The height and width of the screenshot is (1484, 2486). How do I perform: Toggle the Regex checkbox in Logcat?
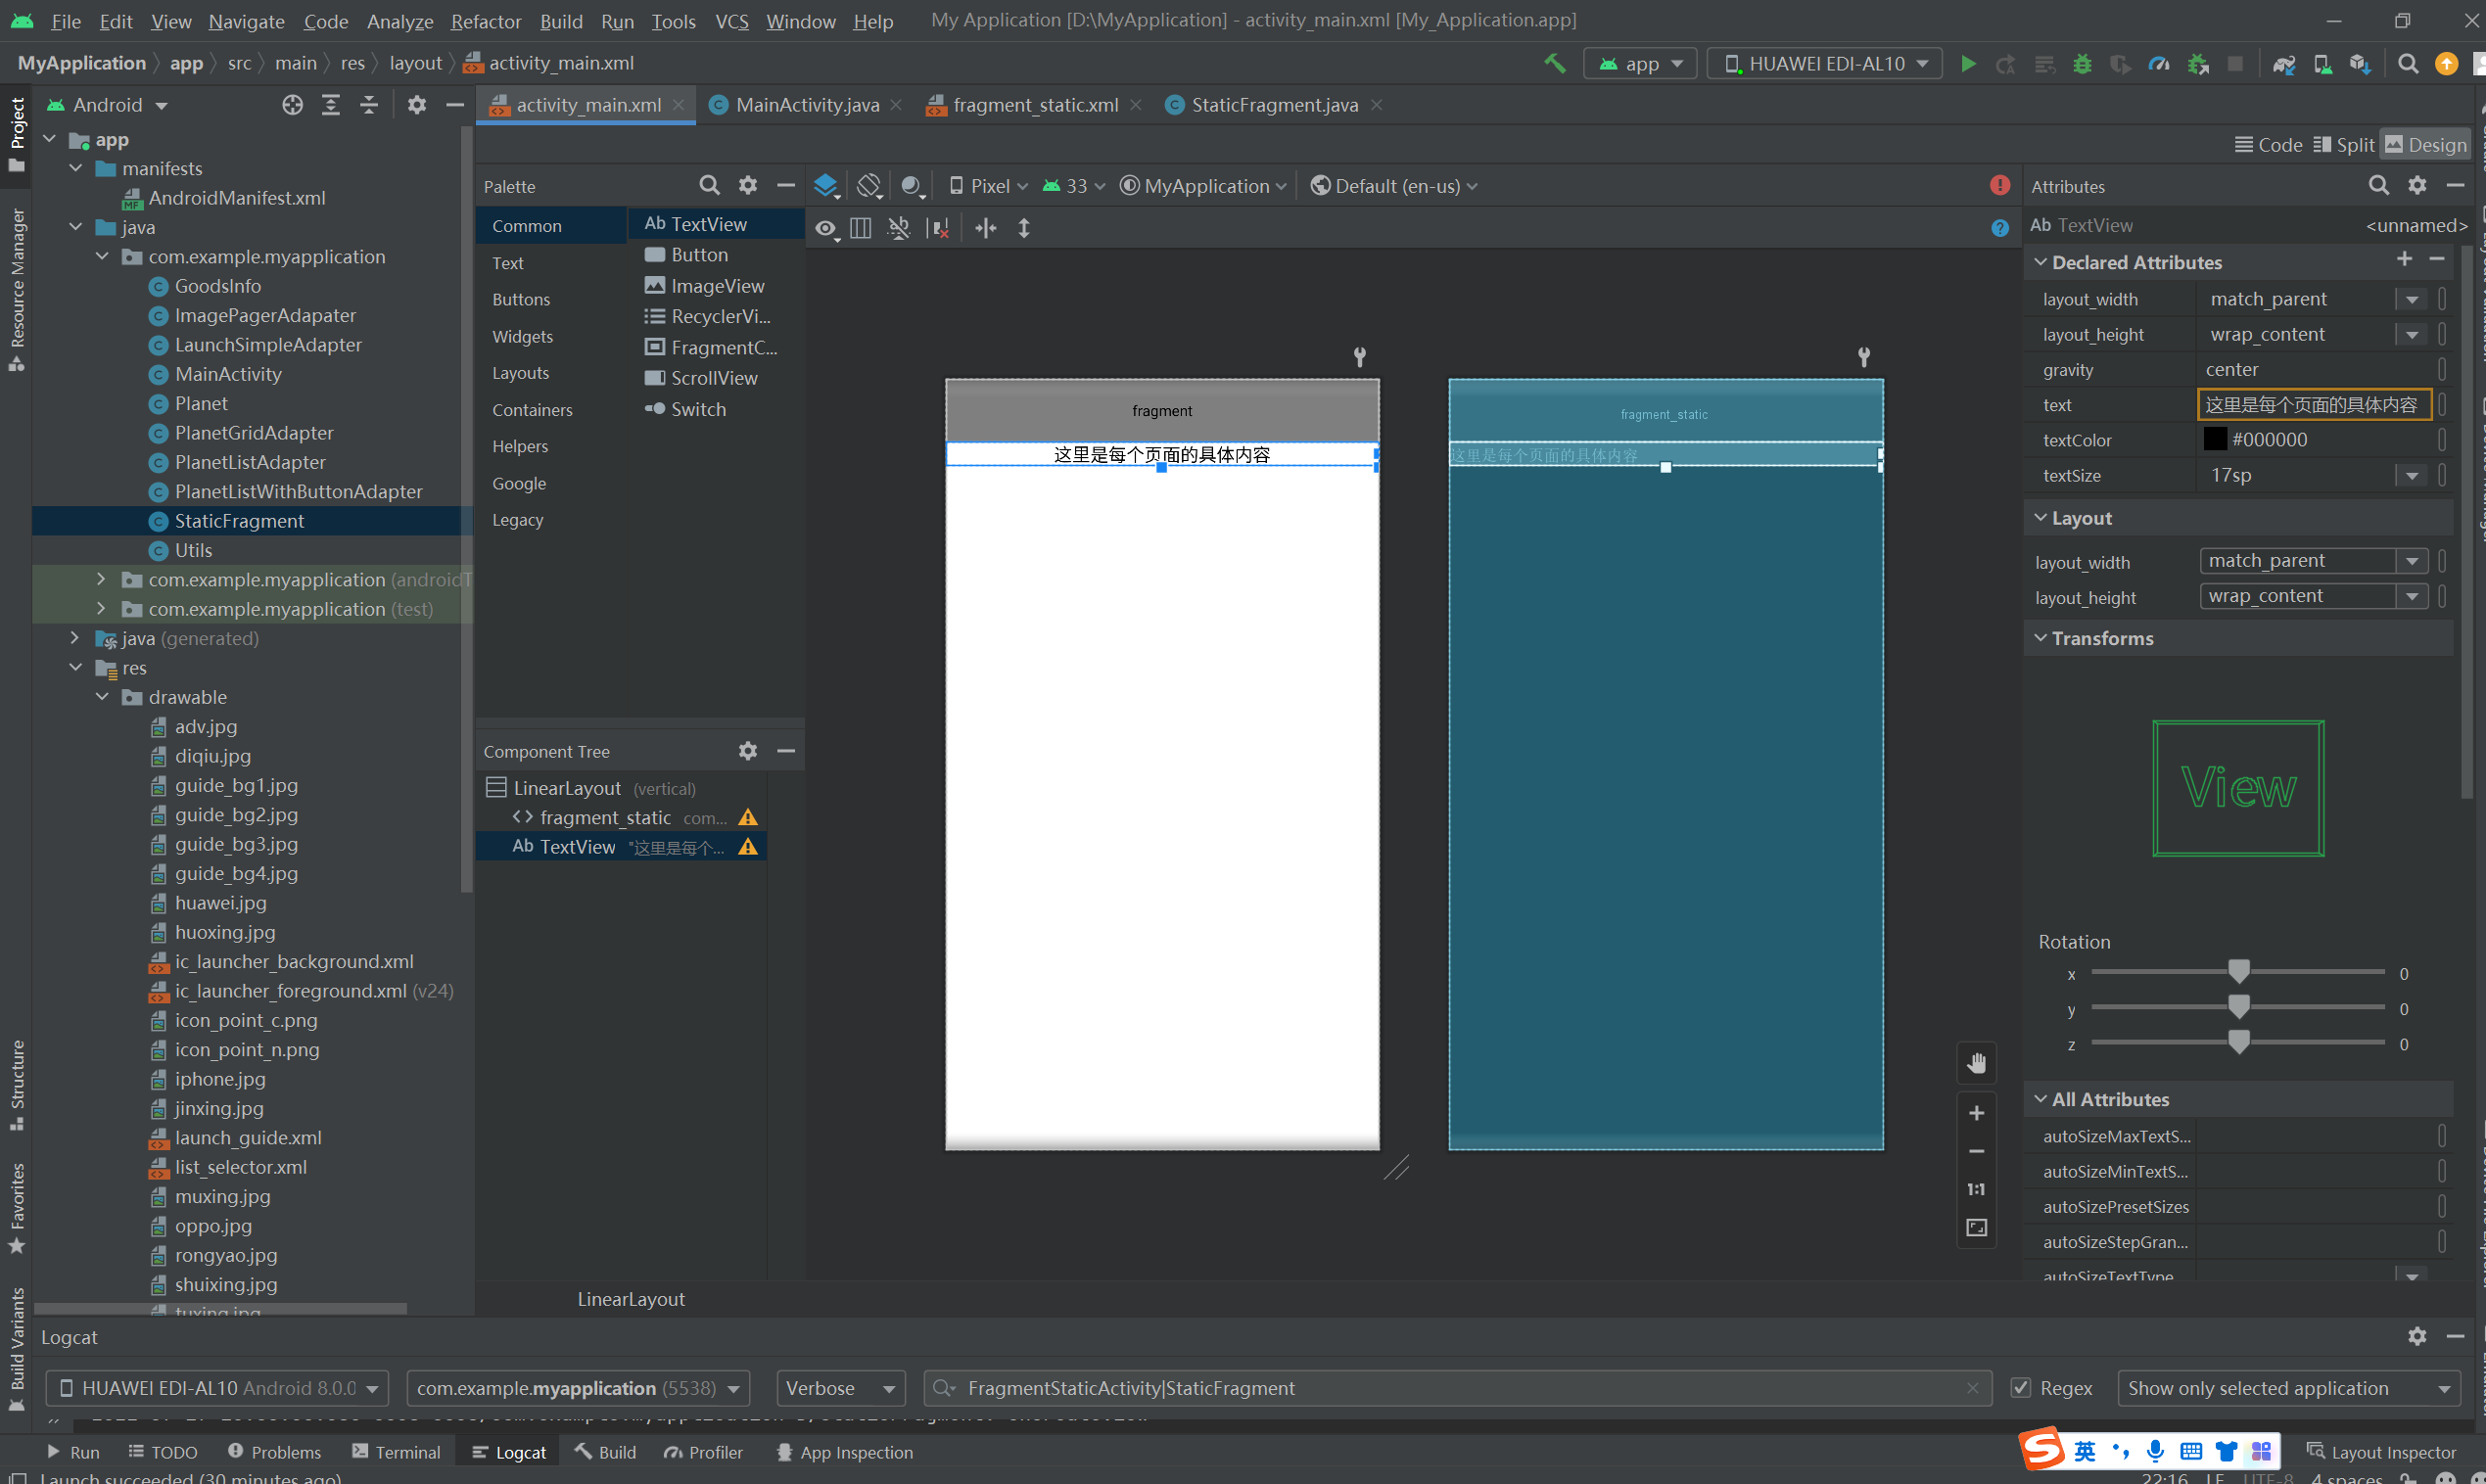pos(2021,1388)
